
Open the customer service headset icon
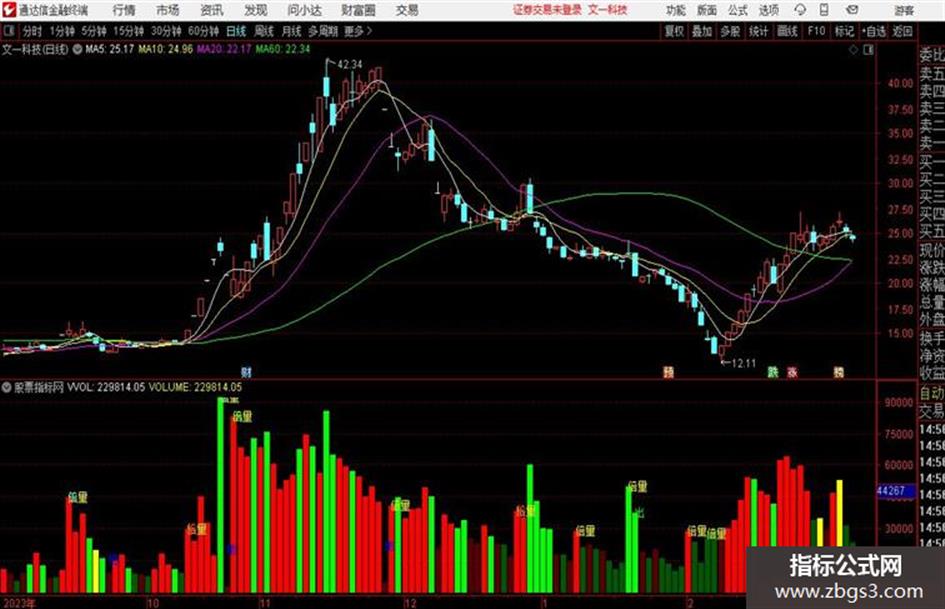click(800, 10)
